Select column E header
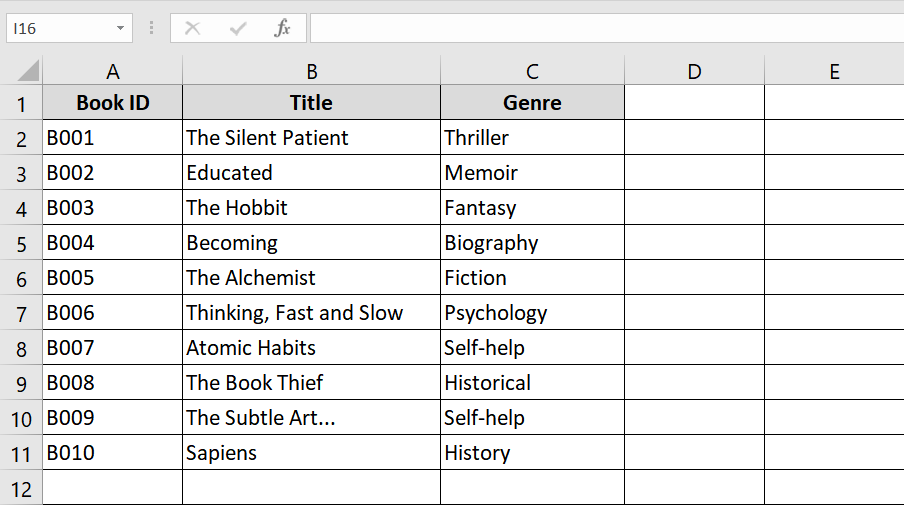The height and width of the screenshot is (505, 904). click(x=834, y=71)
